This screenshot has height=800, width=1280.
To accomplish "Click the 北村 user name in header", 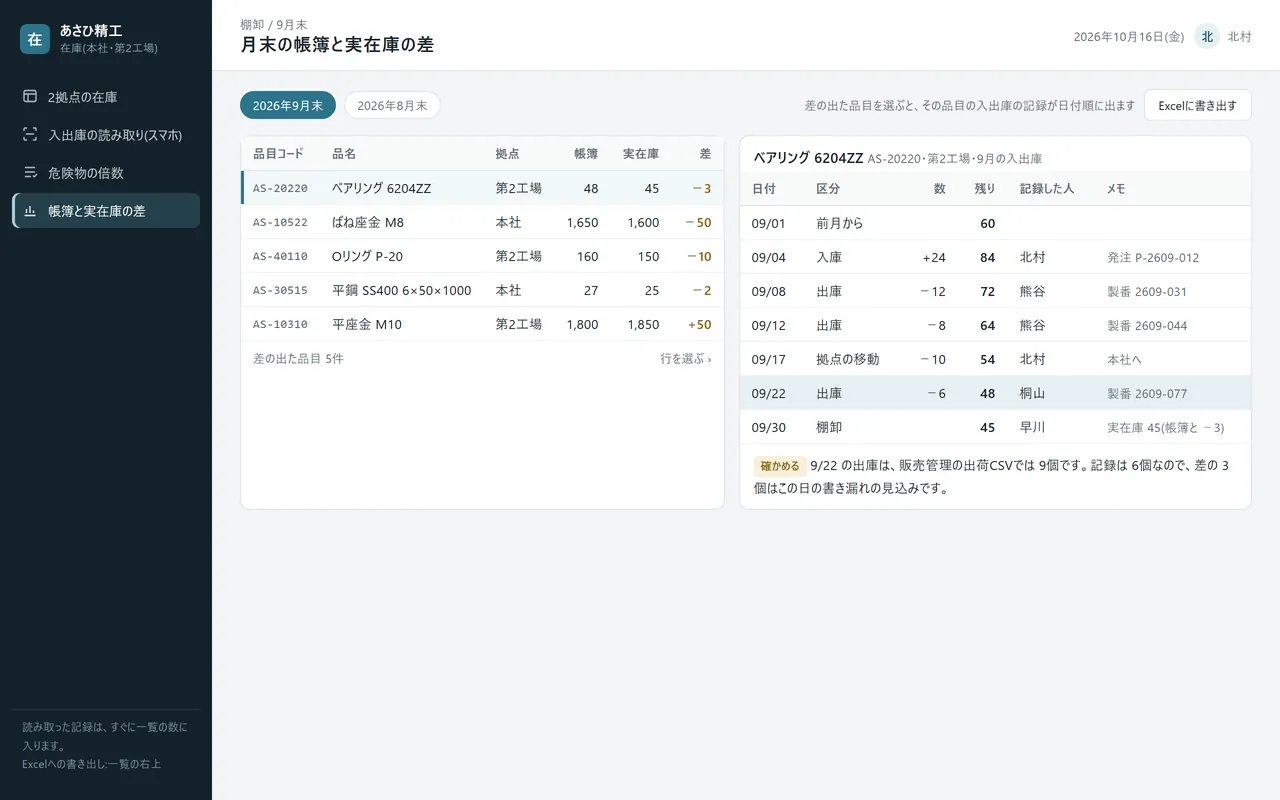I will click(x=1240, y=36).
